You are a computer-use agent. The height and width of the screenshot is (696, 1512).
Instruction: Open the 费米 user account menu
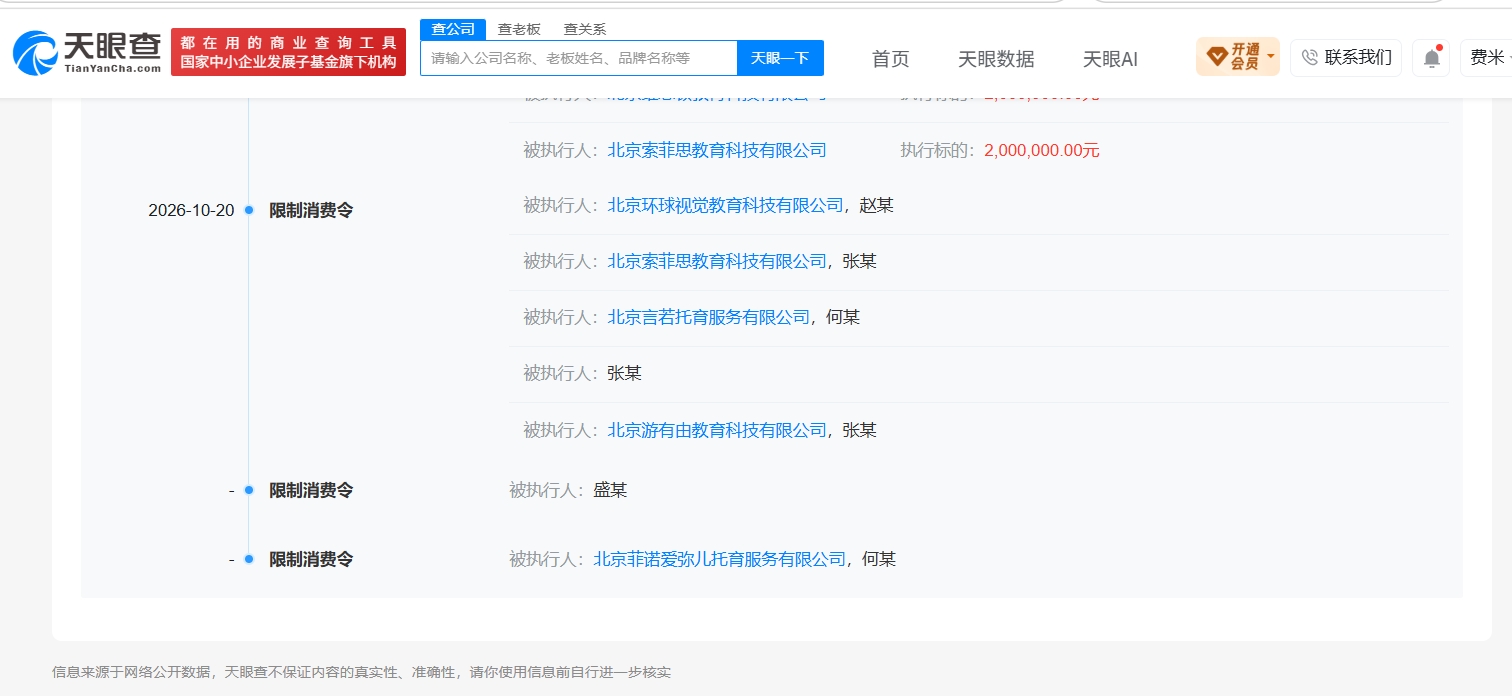pyautogui.click(x=1486, y=58)
